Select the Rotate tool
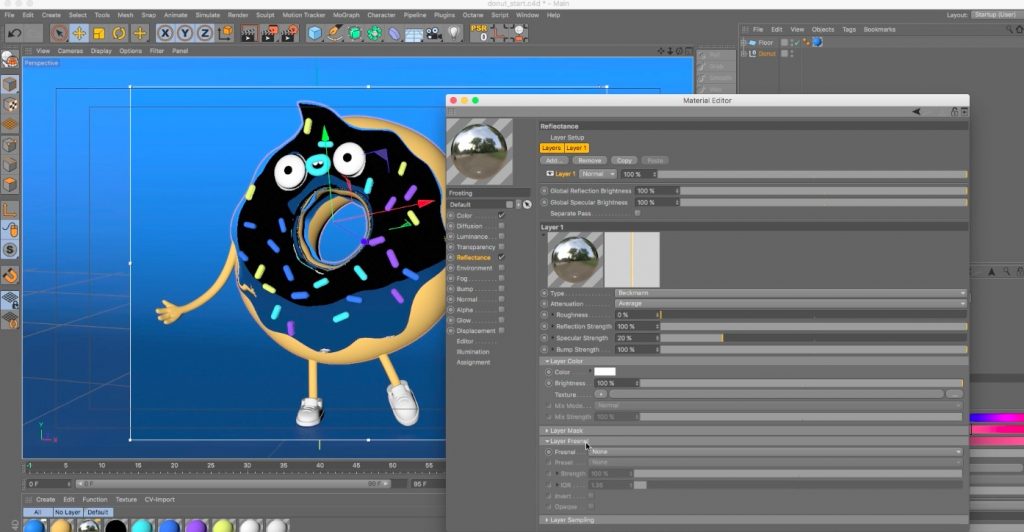 coord(120,33)
